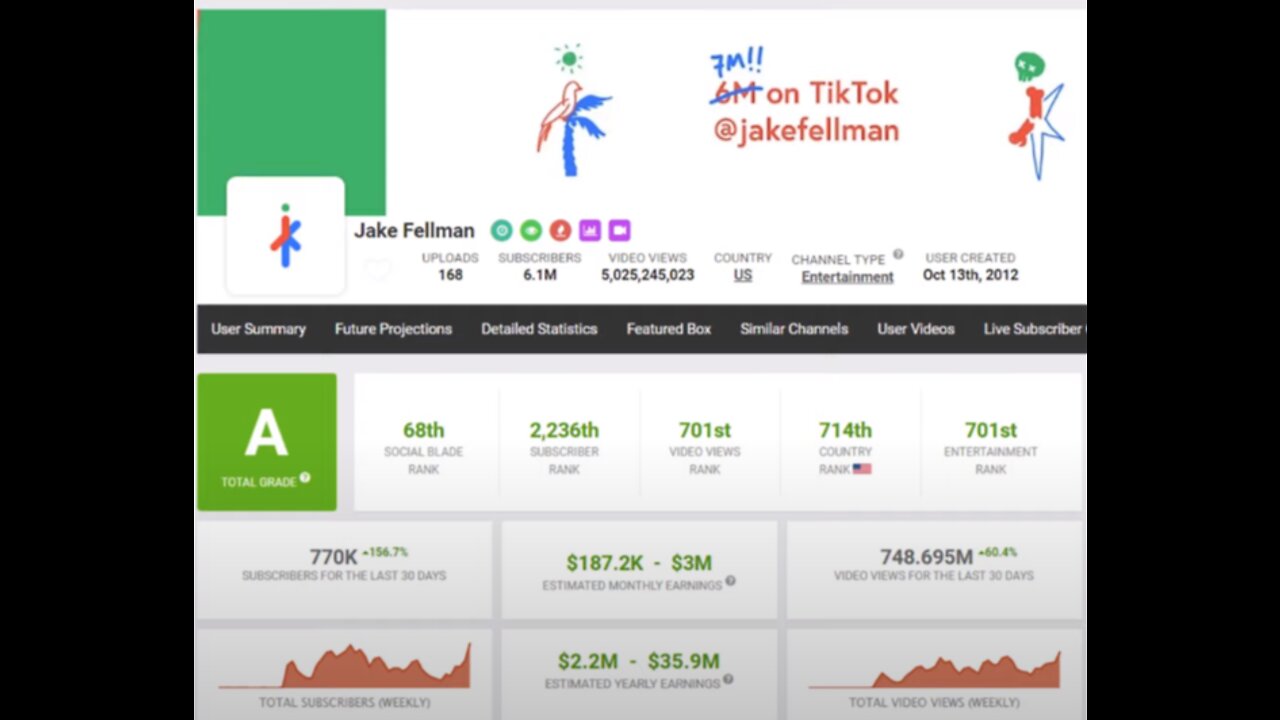Open the User Summary tab
This screenshot has height=720, width=1280.
tap(258, 329)
